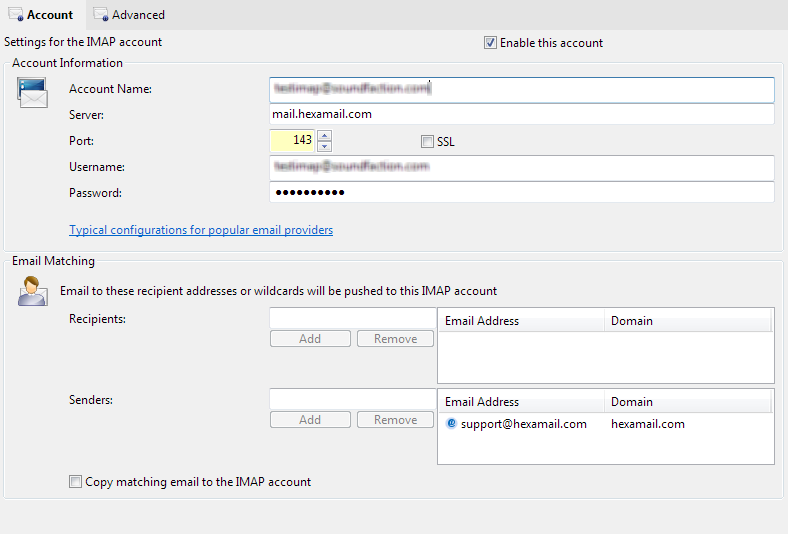The height and width of the screenshot is (534, 788).
Task: Increase the port number with up arrow
Action: click(324, 136)
